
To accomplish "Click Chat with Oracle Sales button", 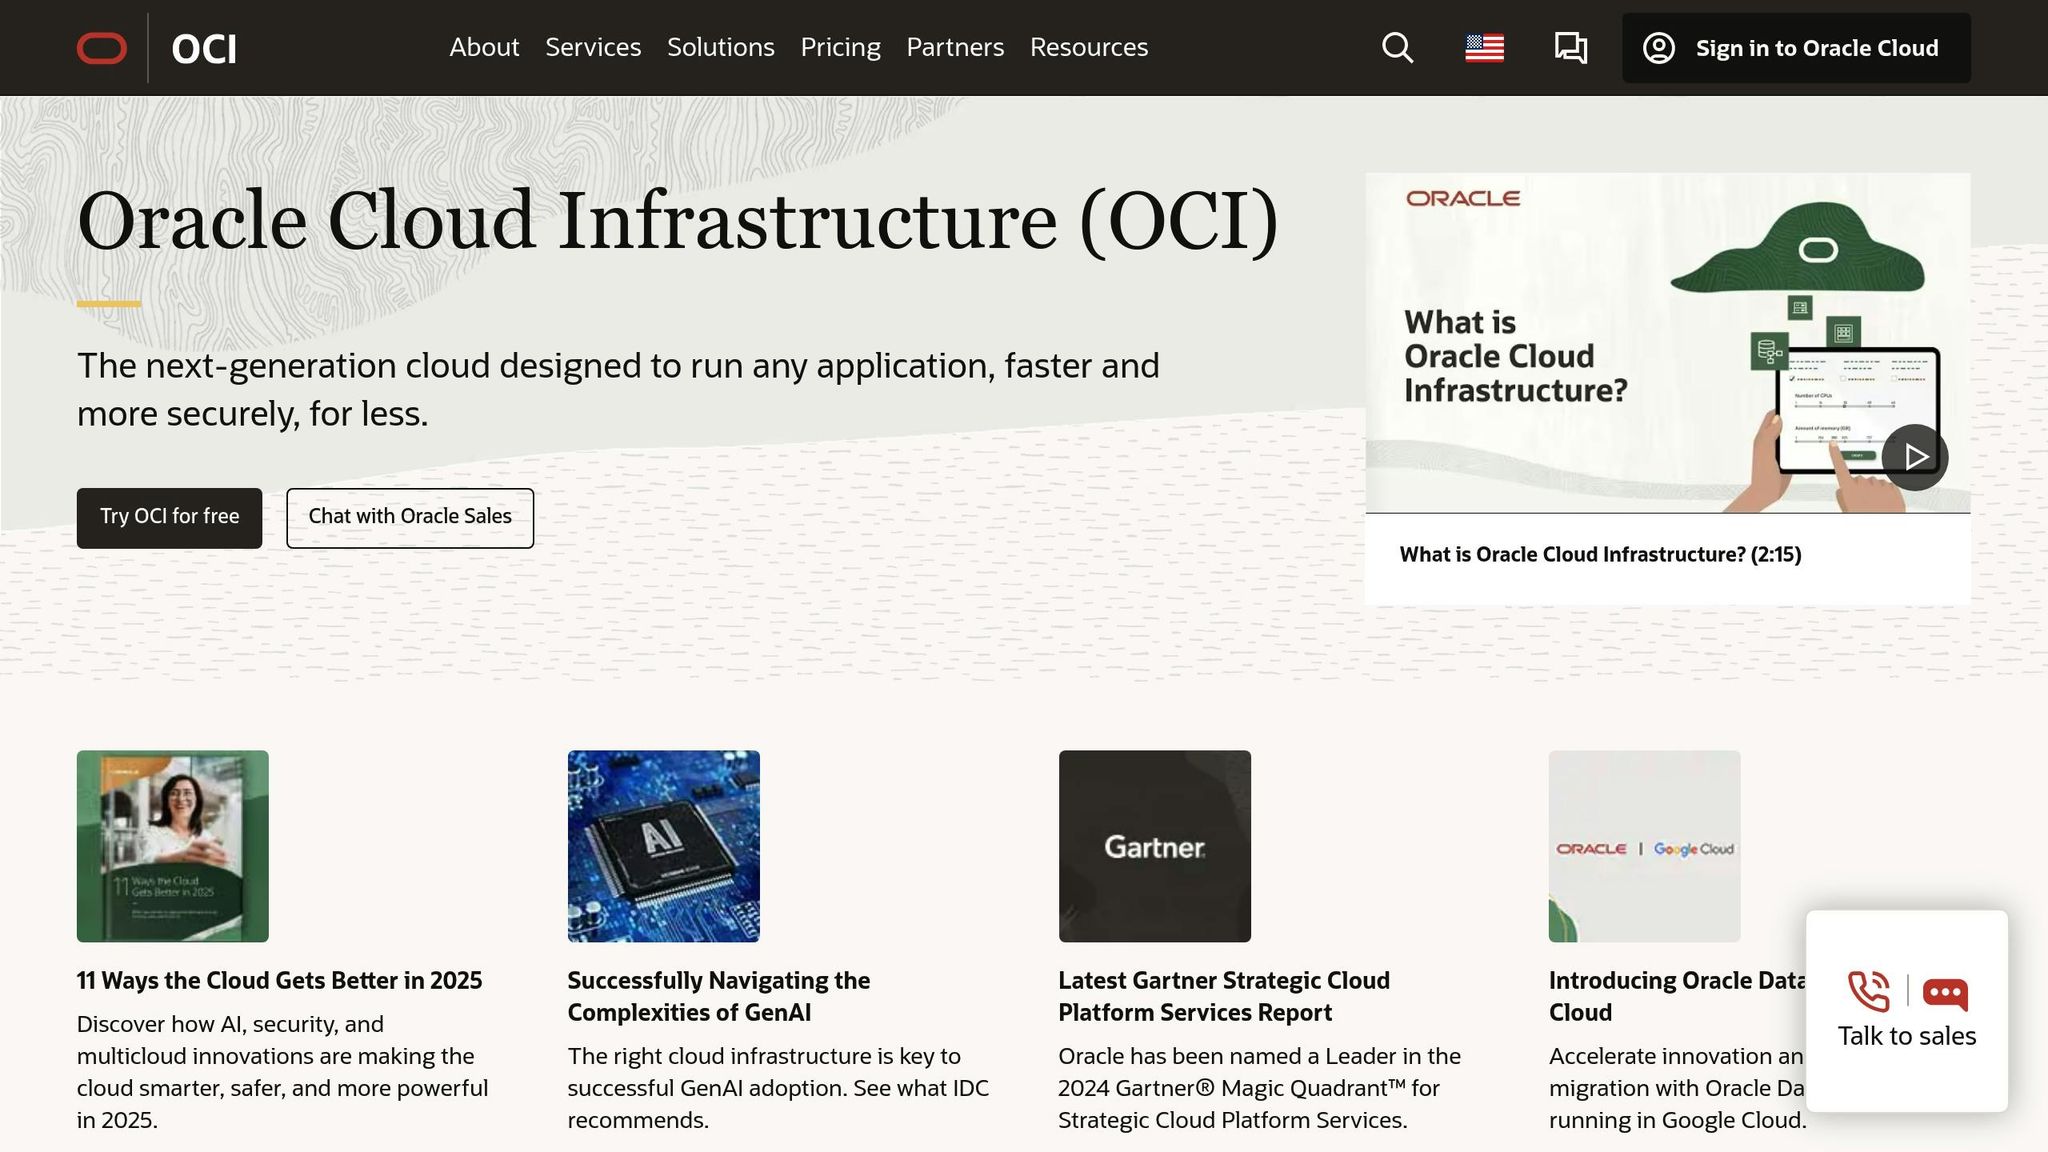I will point(410,518).
